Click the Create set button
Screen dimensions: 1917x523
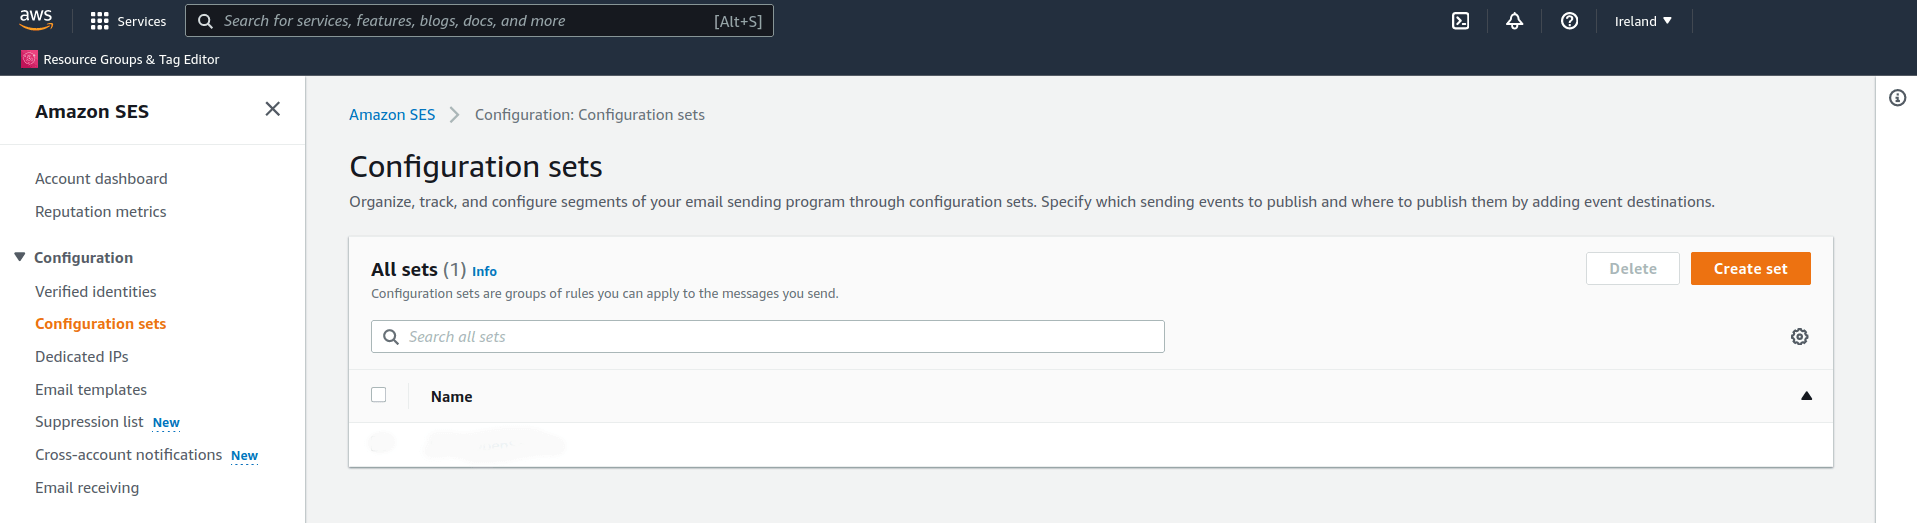click(1751, 269)
